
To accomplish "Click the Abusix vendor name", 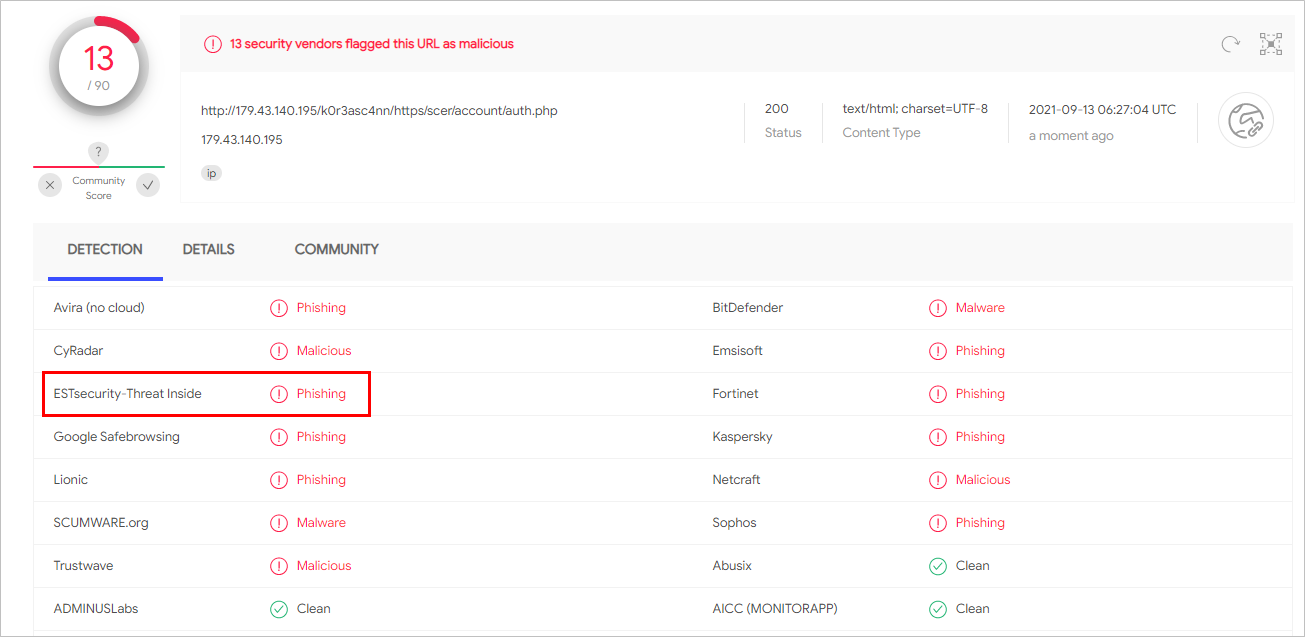I will click(732, 566).
